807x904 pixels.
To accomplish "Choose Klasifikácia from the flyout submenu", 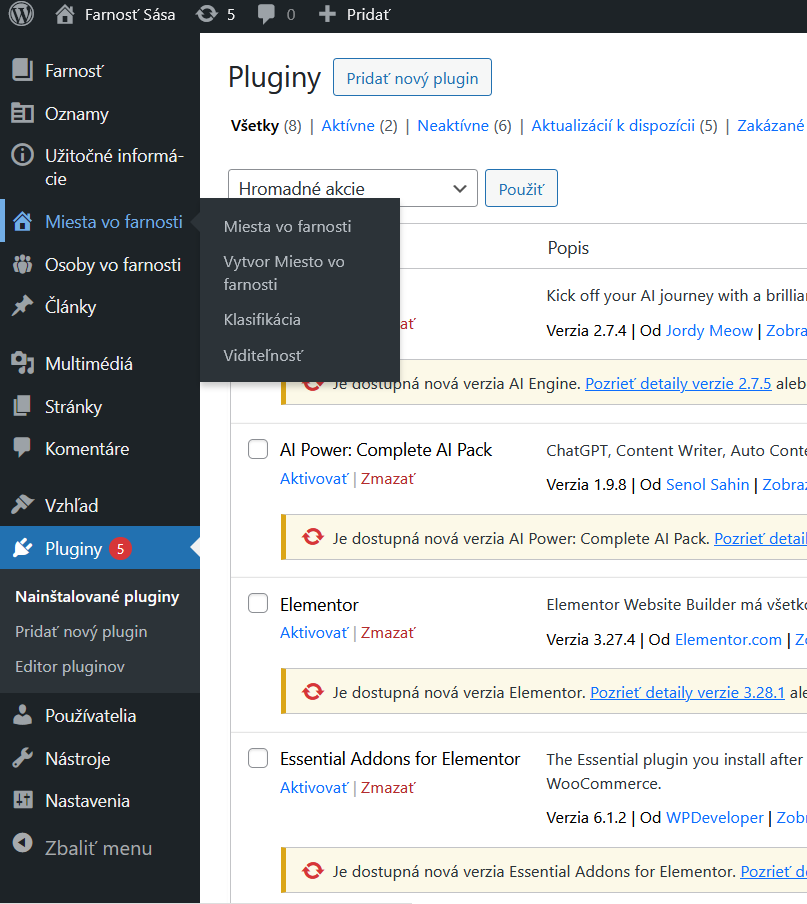I will tap(262, 320).
